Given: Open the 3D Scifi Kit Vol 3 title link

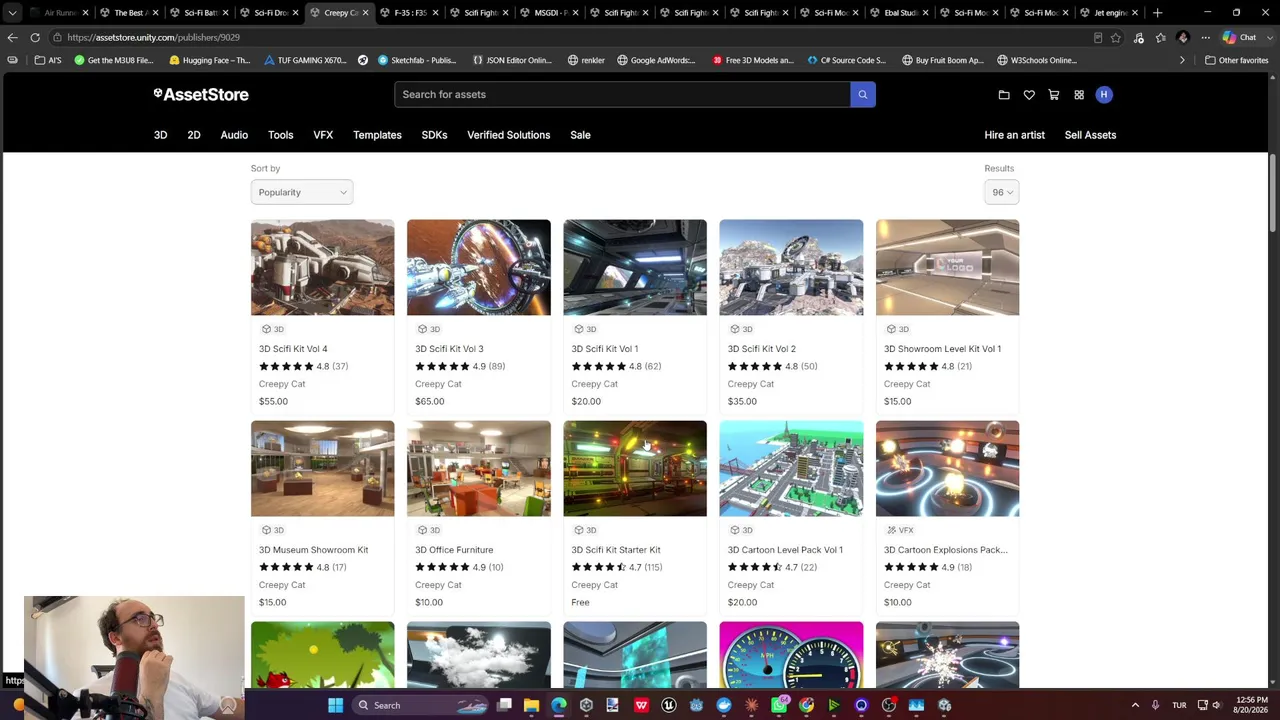Looking at the screenshot, I should [449, 349].
